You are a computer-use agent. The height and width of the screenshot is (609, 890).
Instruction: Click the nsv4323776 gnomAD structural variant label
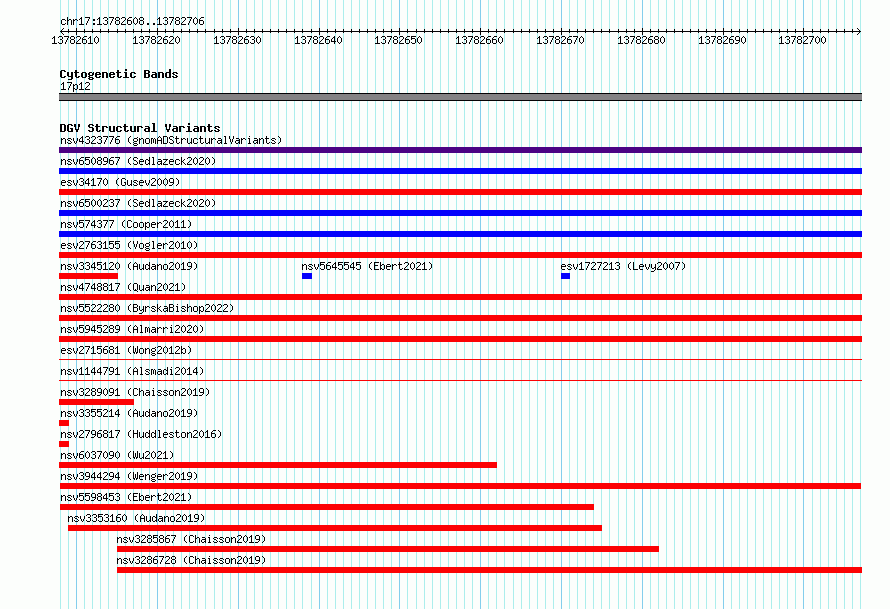point(171,140)
